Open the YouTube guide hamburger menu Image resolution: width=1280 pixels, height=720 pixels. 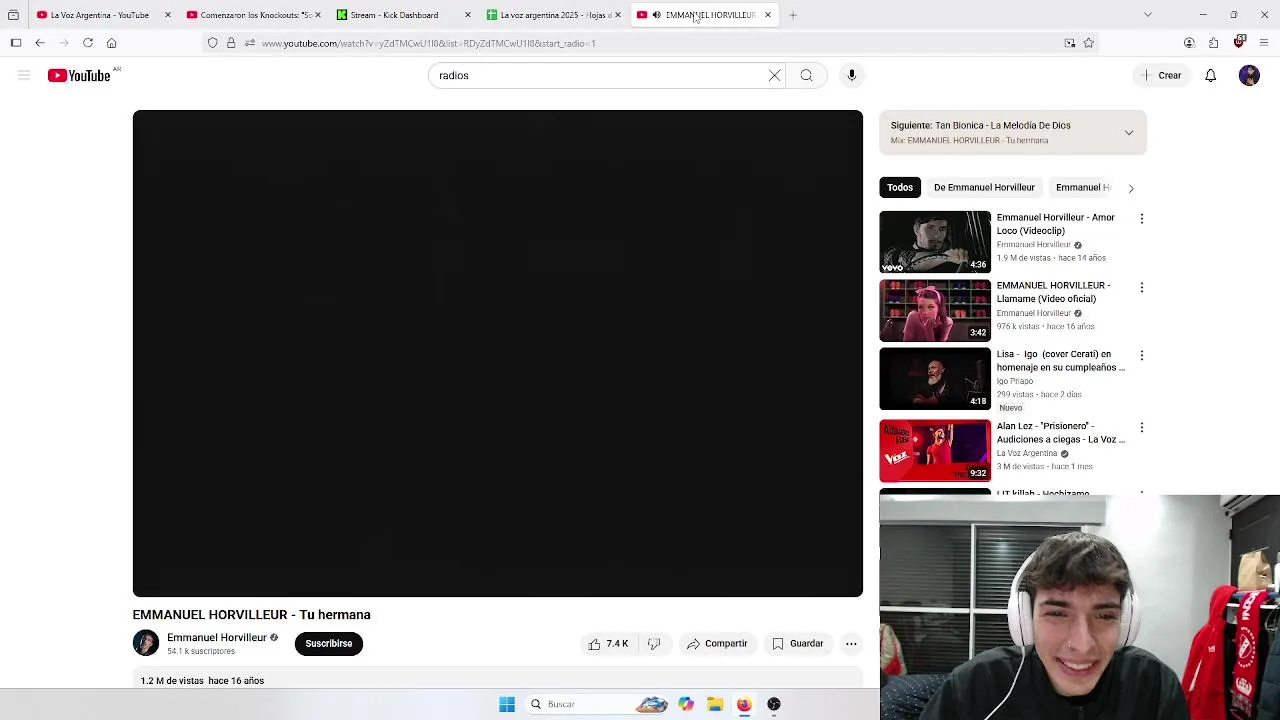coord(24,75)
